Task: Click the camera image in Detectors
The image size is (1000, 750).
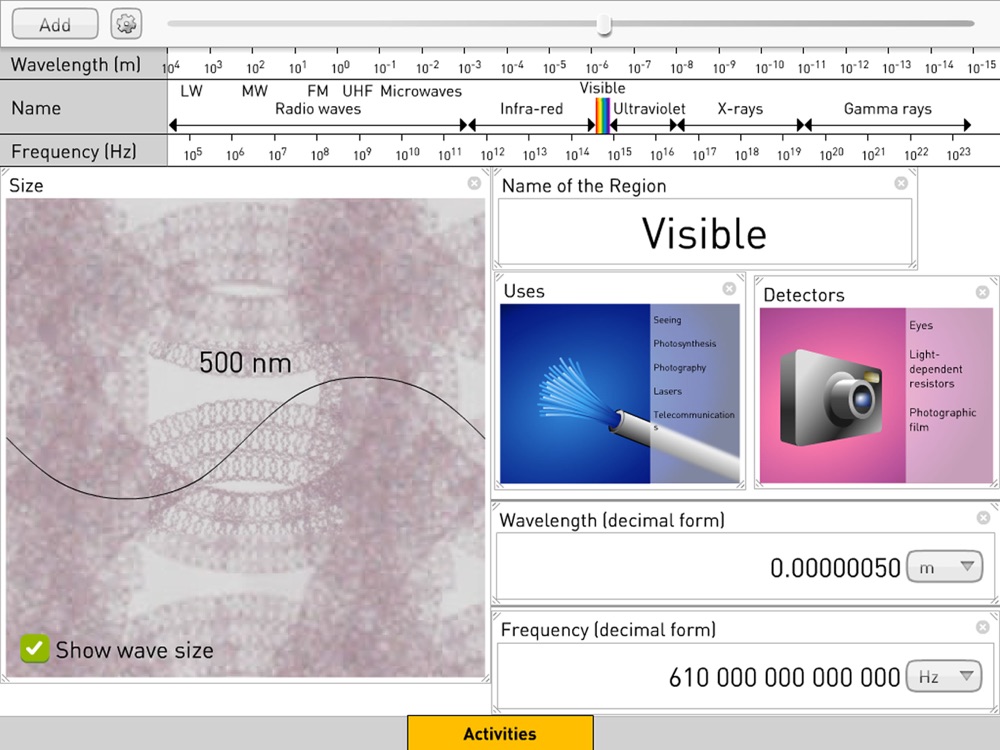Action: [x=832, y=396]
